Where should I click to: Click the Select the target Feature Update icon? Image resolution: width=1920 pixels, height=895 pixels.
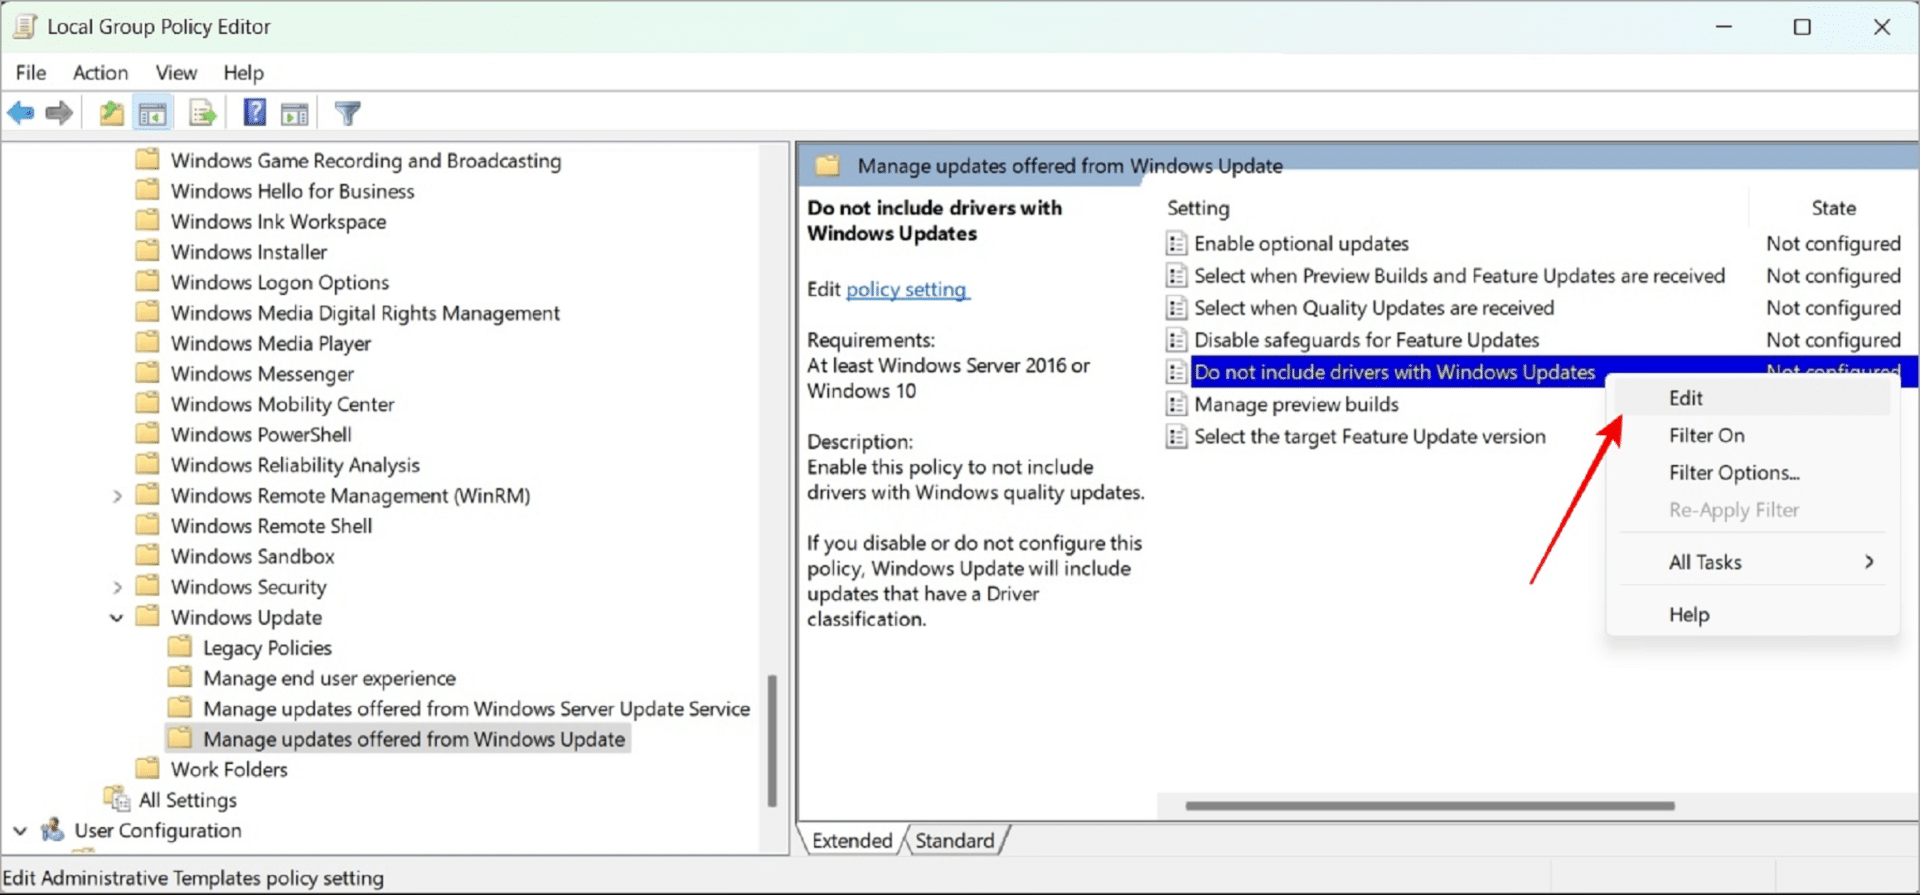(1177, 436)
